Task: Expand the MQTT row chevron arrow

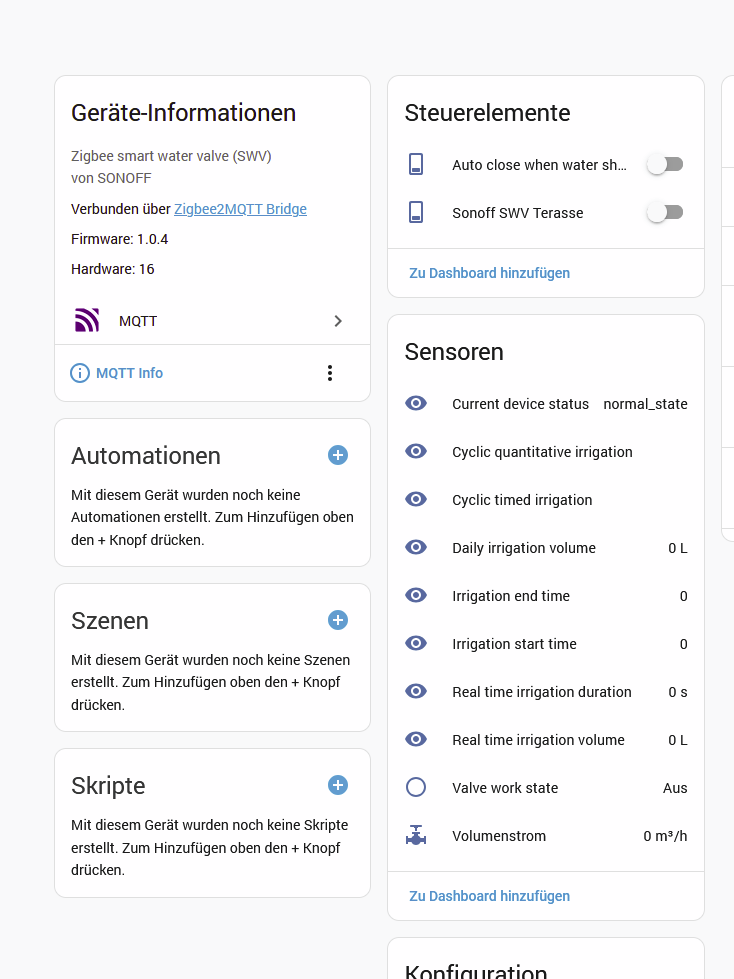Action: pyautogui.click(x=338, y=321)
